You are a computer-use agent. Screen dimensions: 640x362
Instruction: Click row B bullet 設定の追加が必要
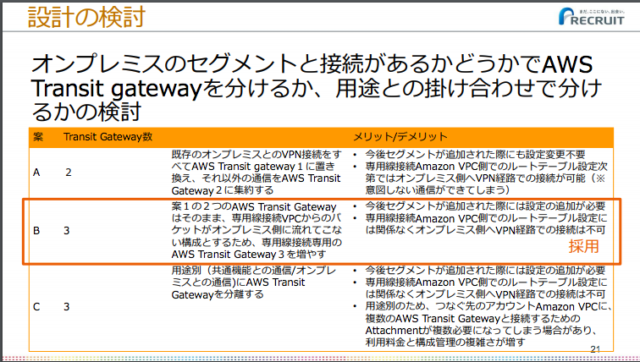485,206
